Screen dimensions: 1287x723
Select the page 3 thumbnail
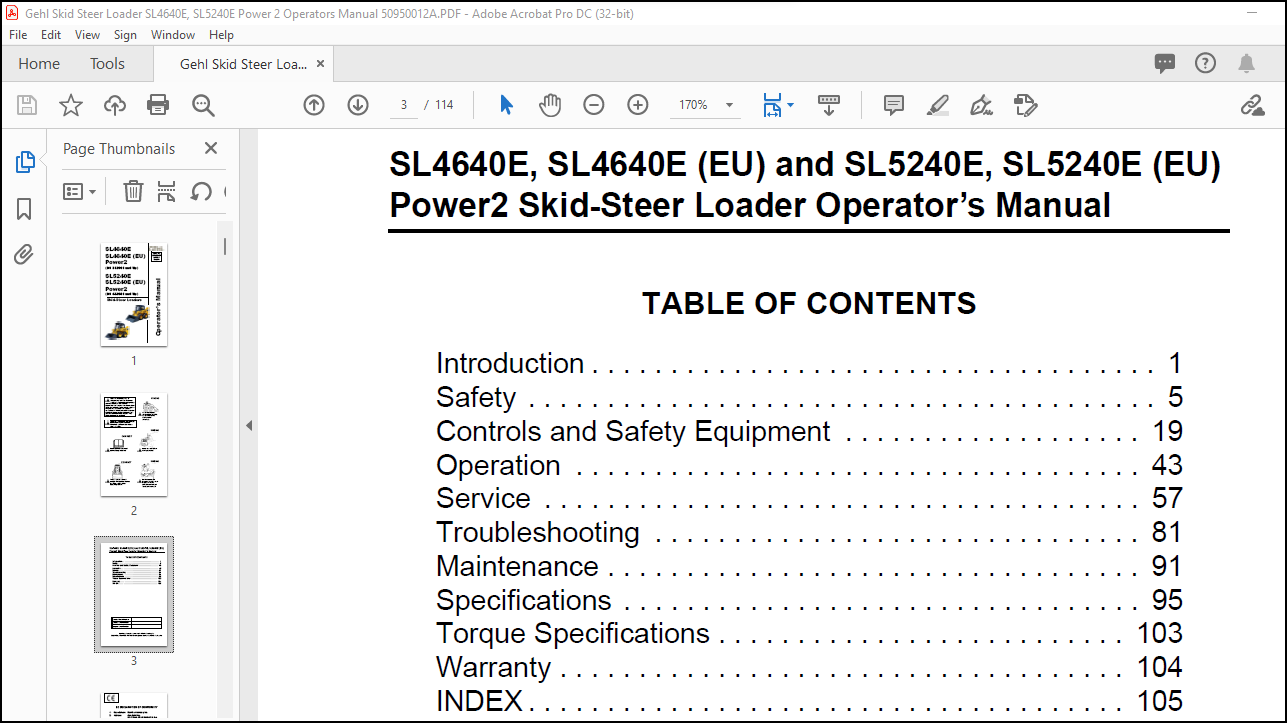point(134,594)
